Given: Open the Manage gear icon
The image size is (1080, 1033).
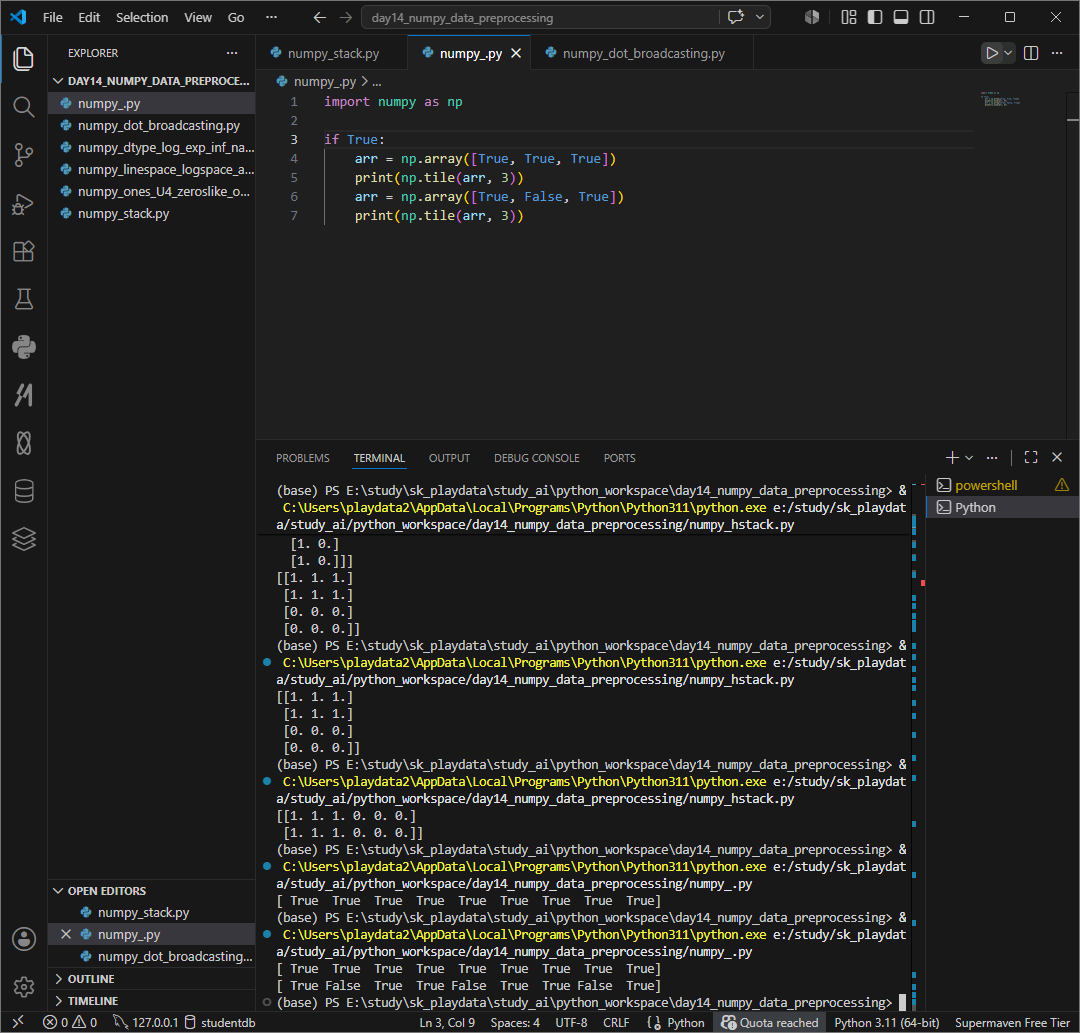Looking at the screenshot, I should click(x=23, y=987).
